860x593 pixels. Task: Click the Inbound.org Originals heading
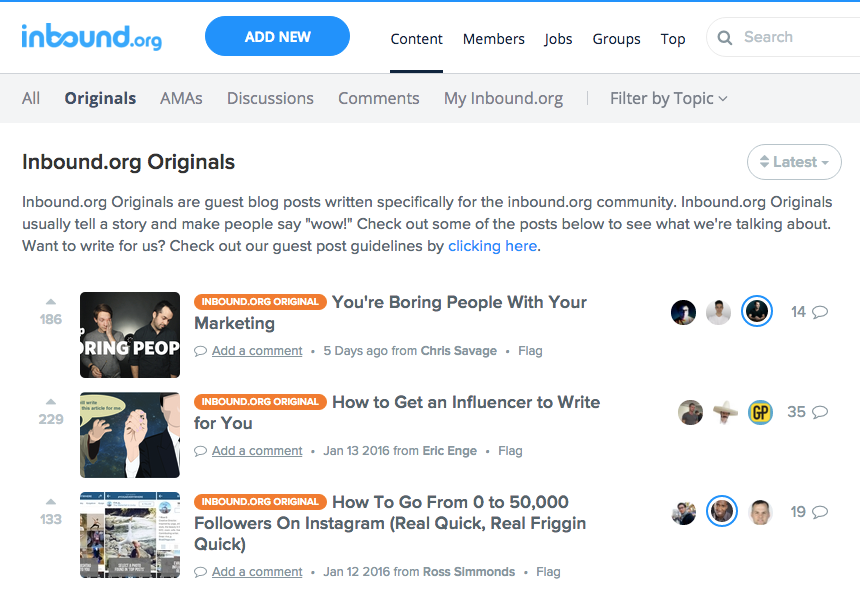click(x=128, y=162)
